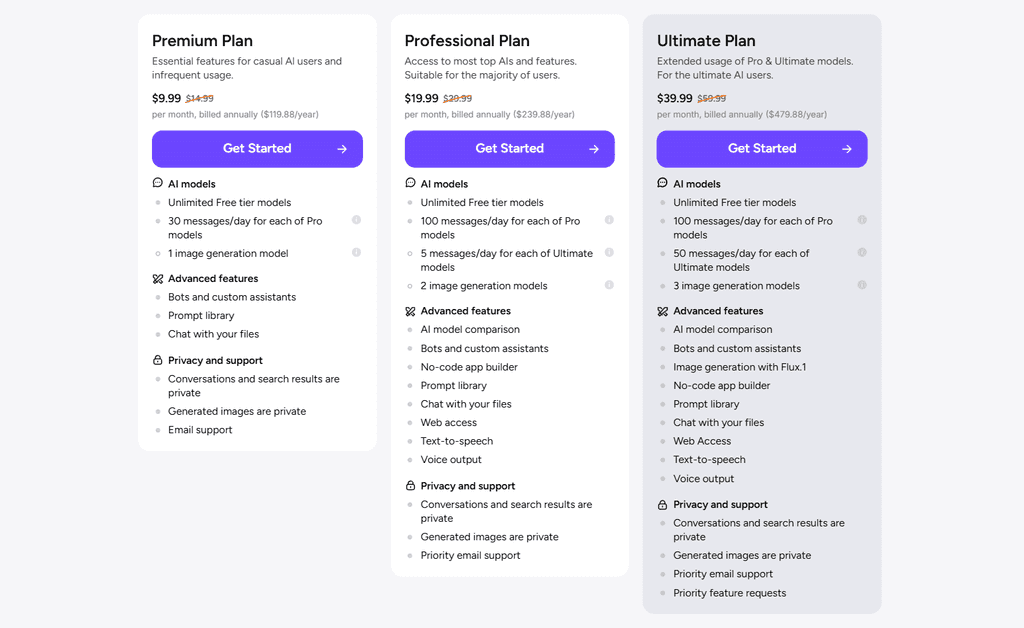1024x628 pixels.
Task: Click Get Started on the Ultimate Plan
Action: coord(761,148)
